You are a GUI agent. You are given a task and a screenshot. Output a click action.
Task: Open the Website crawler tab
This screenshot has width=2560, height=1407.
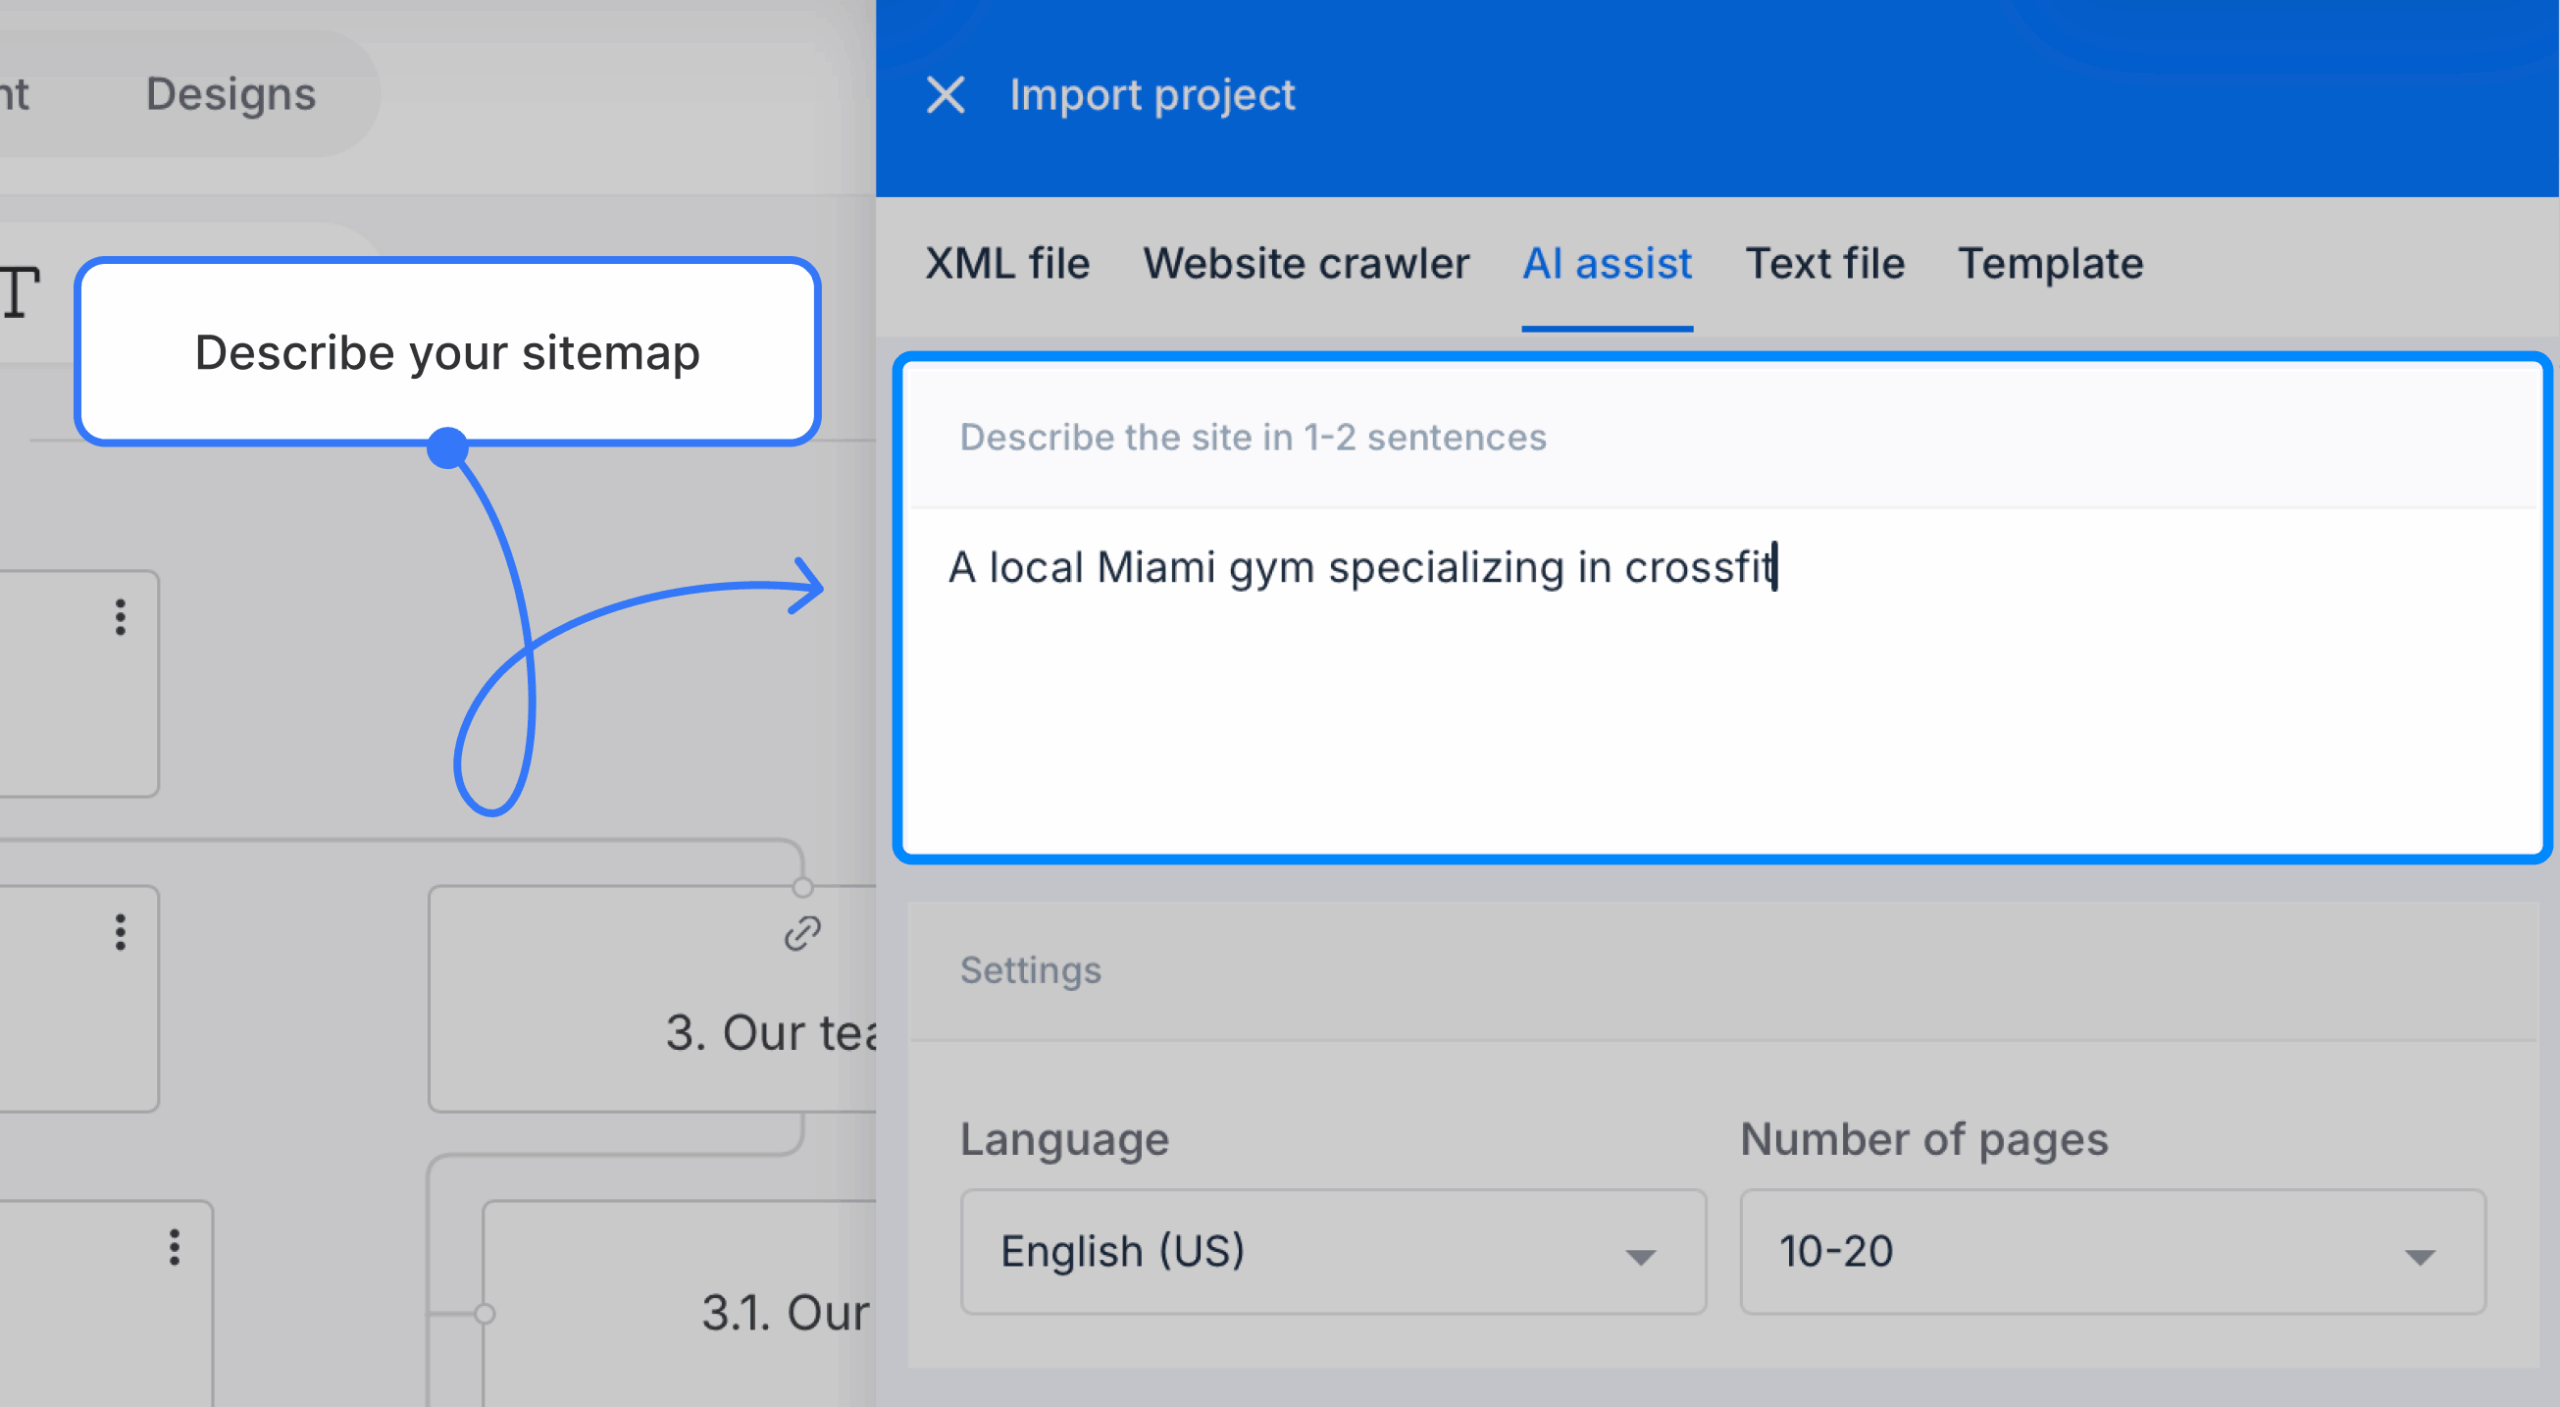click(1306, 264)
